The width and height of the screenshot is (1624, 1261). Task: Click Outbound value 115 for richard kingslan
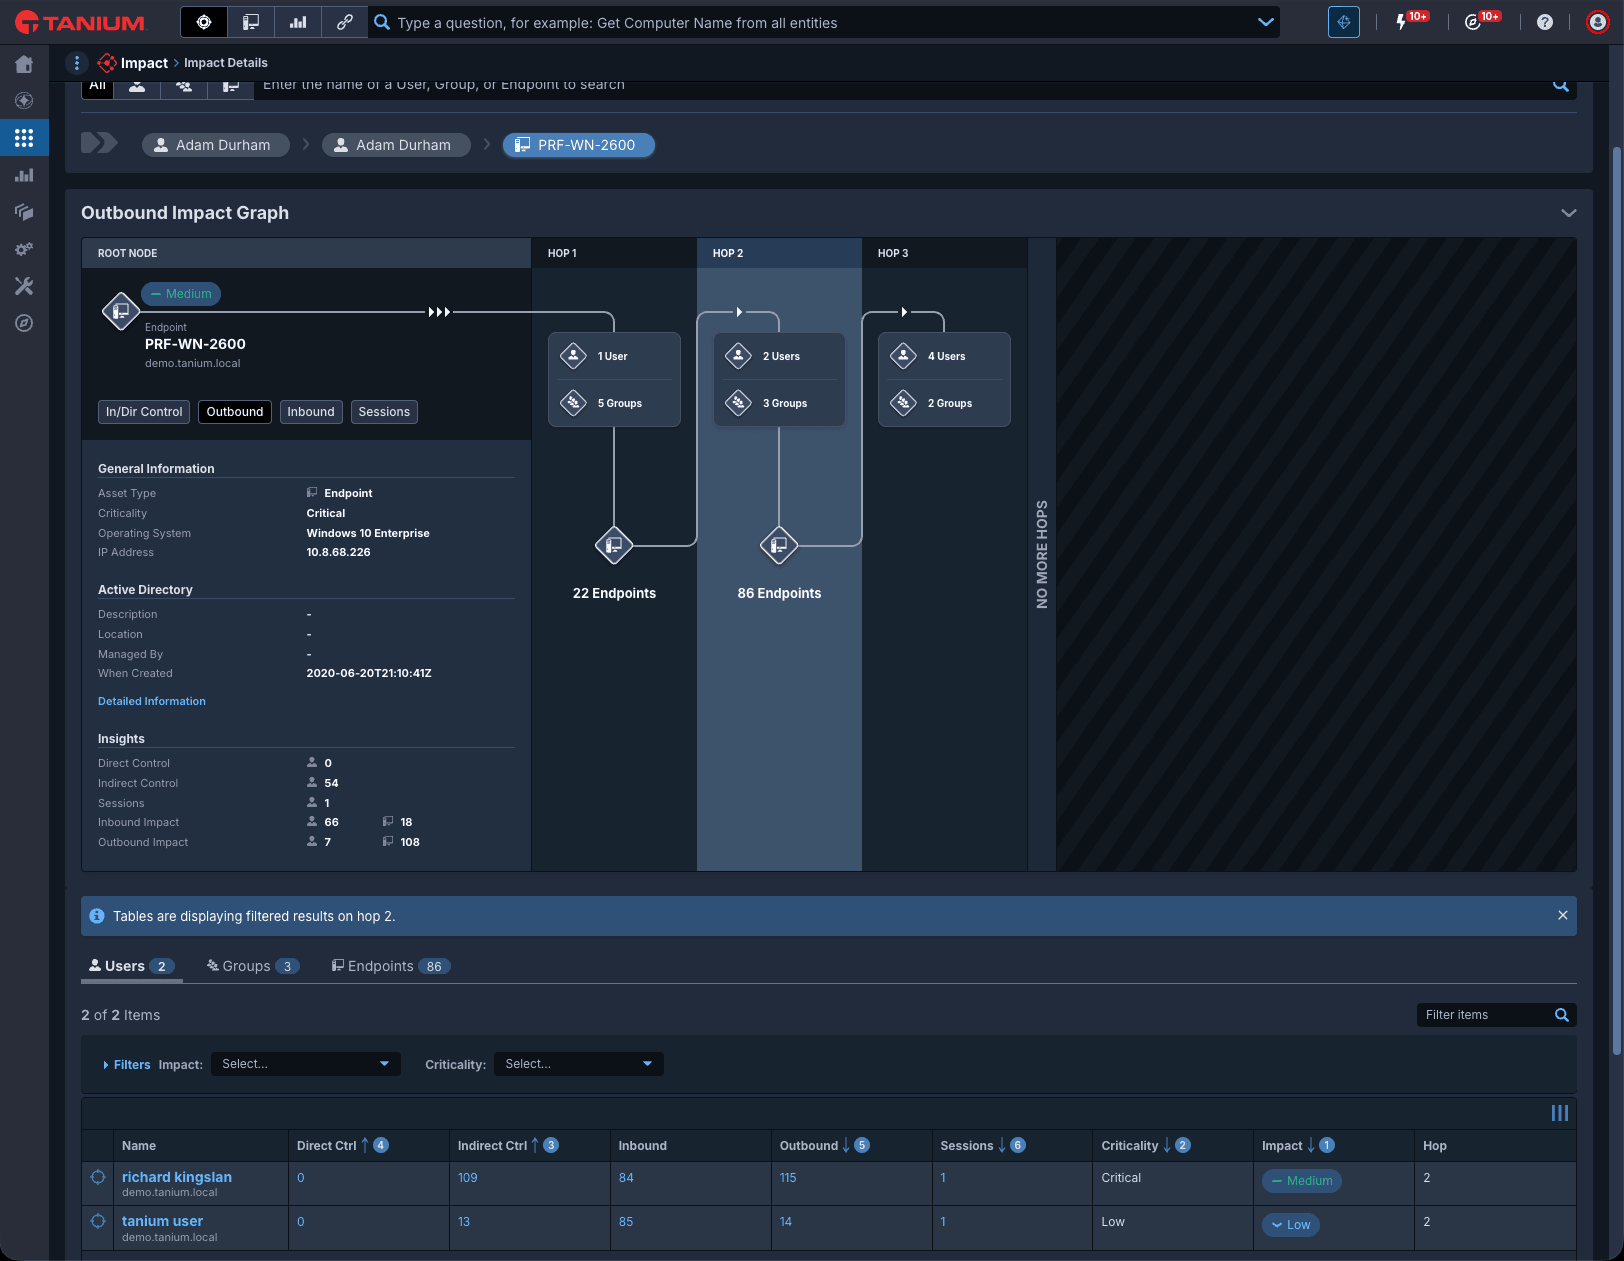click(788, 1178)
